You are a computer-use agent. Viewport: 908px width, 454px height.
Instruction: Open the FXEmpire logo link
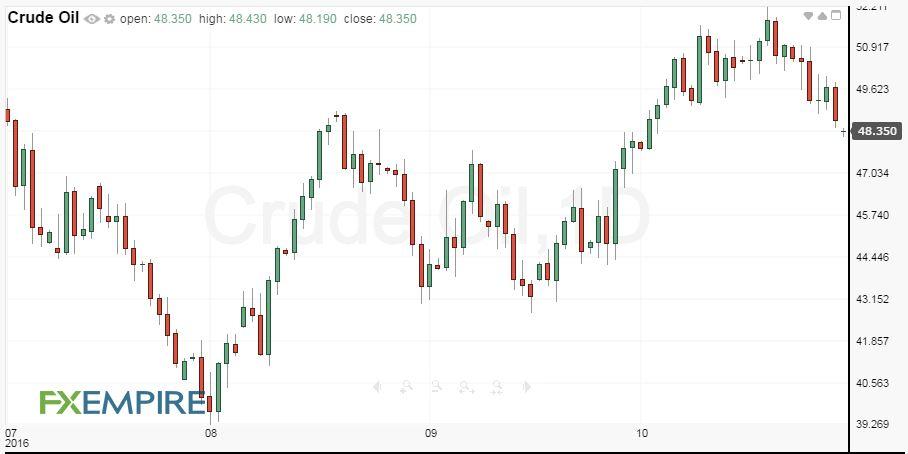click(x=122, y=402)
